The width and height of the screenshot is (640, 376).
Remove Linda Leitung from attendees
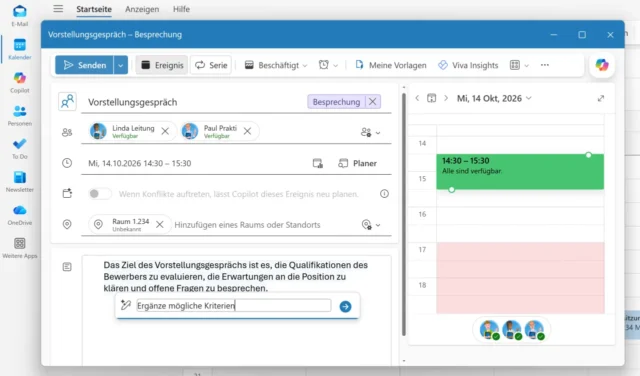pyautogui.click(x=165, y=131)
